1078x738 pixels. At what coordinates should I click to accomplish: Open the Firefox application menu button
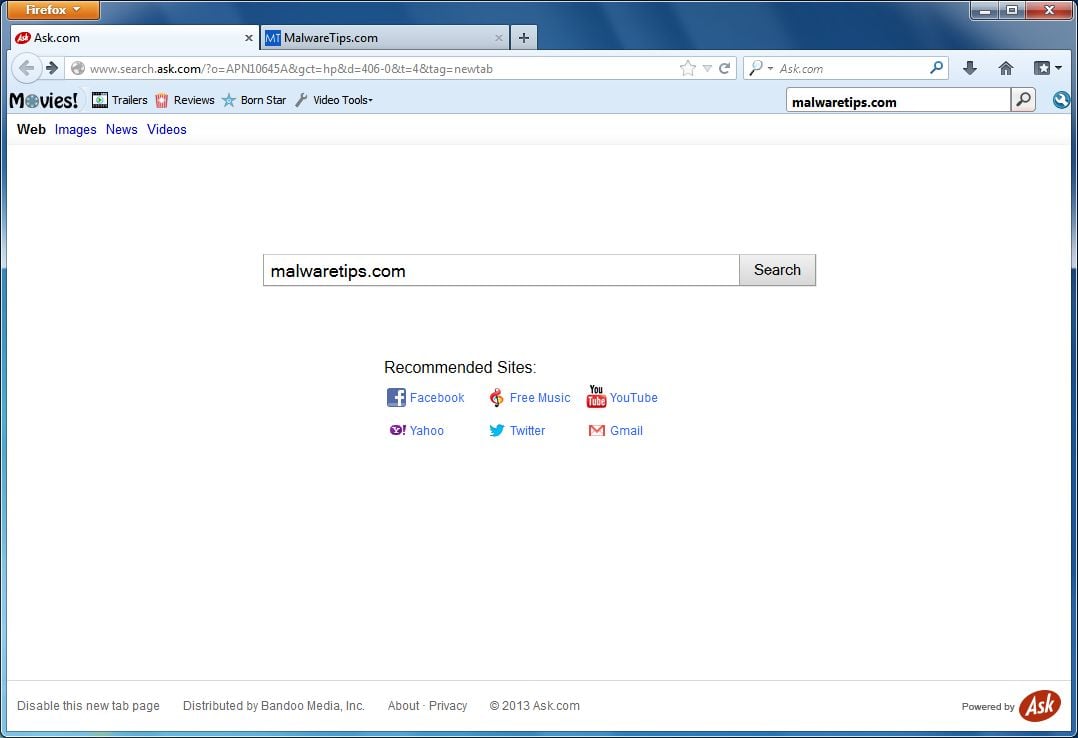(53, 10)
